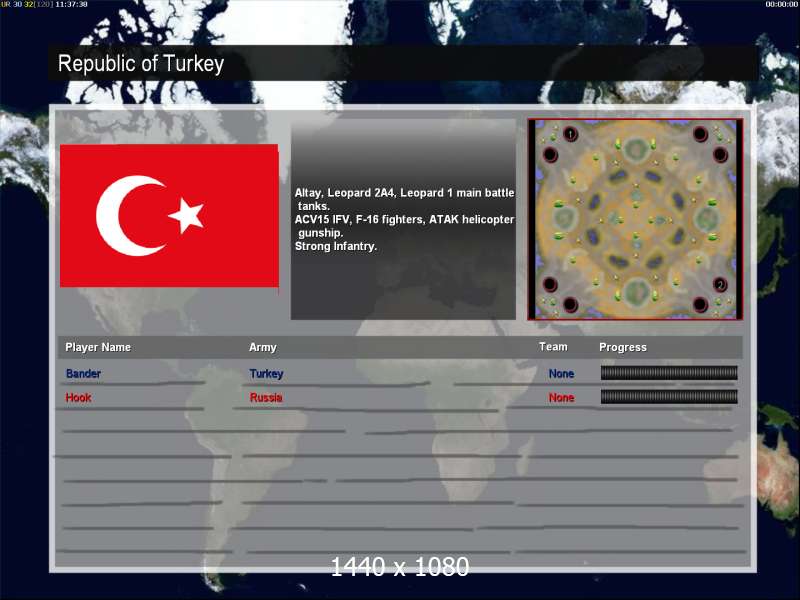Click Hook's loading progress bar
This screenshot has height=600, width=800.
[669, 397]
